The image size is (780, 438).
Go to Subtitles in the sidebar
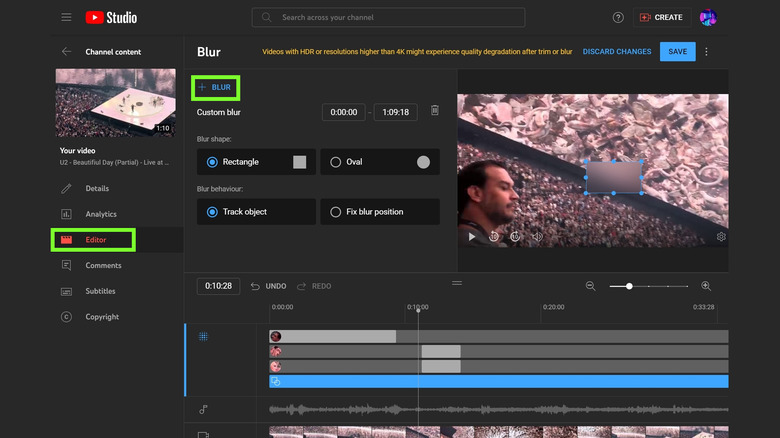pos(100,291)
